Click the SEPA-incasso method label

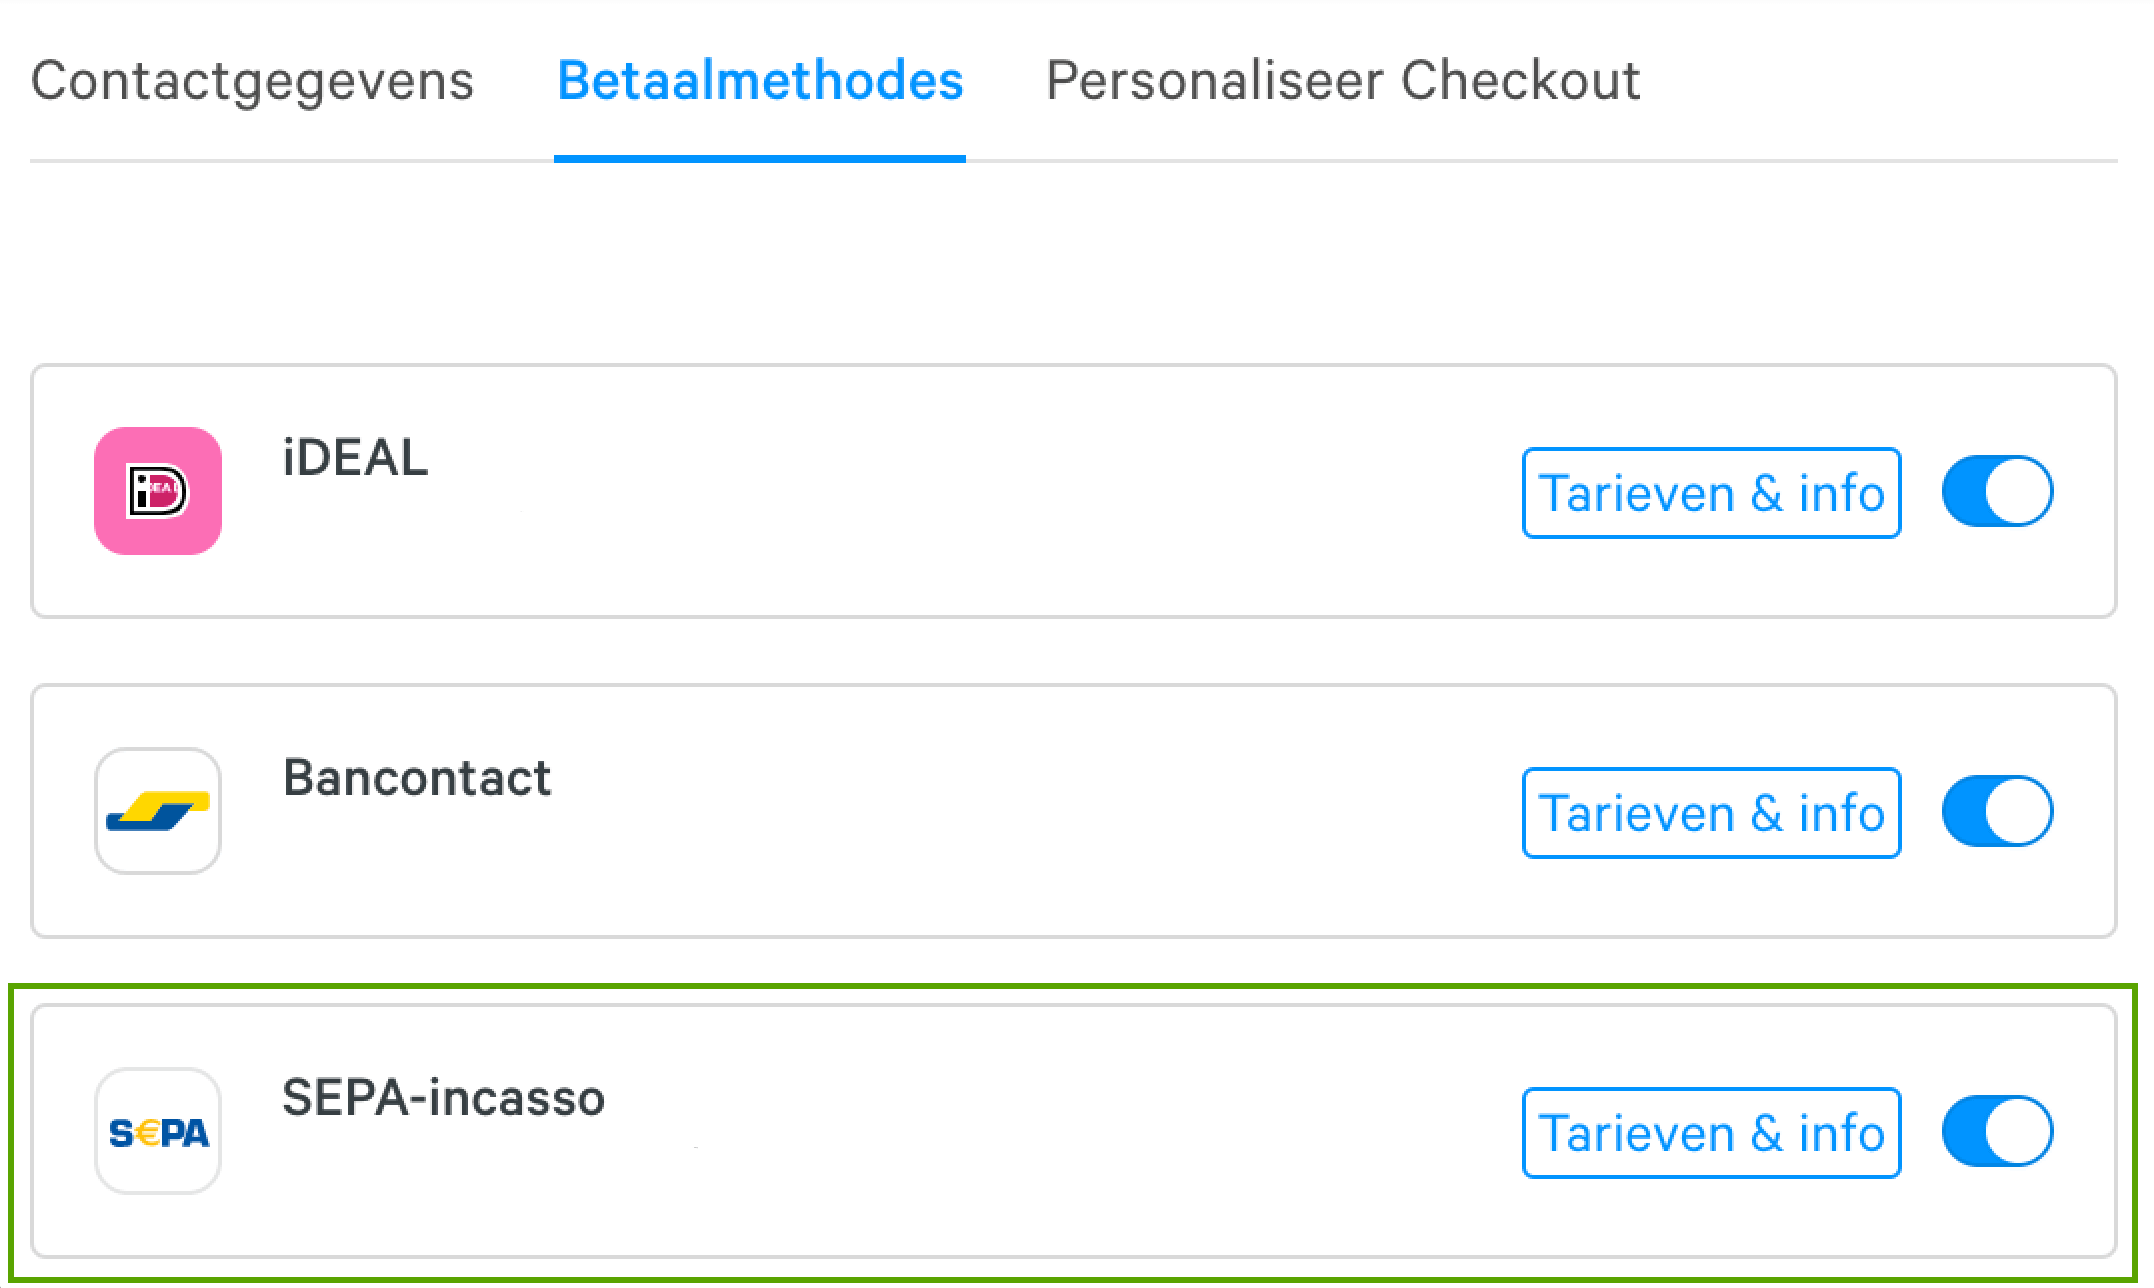click(444, 1098)
